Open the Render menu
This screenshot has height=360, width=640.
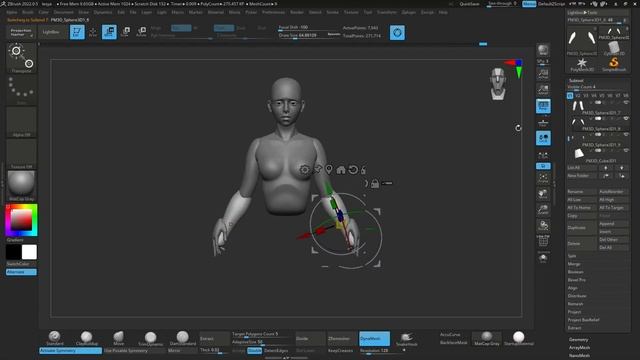coord(297,12)
